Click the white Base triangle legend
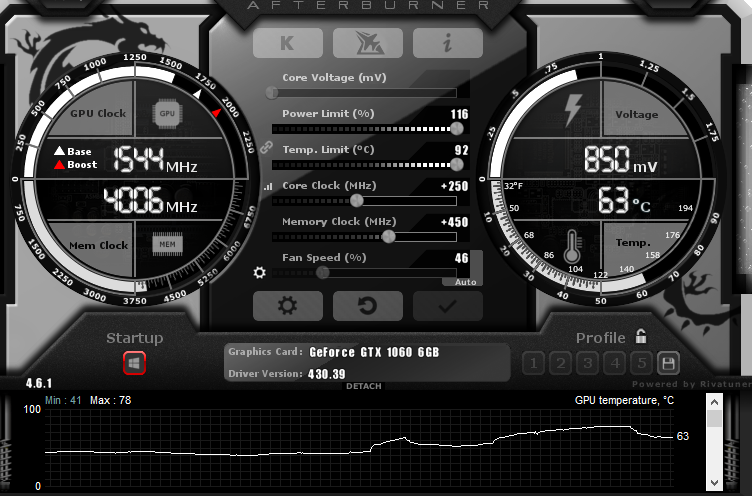Image resolution: width=752 pixels, height=496 pixels. (x=59, y=151)
